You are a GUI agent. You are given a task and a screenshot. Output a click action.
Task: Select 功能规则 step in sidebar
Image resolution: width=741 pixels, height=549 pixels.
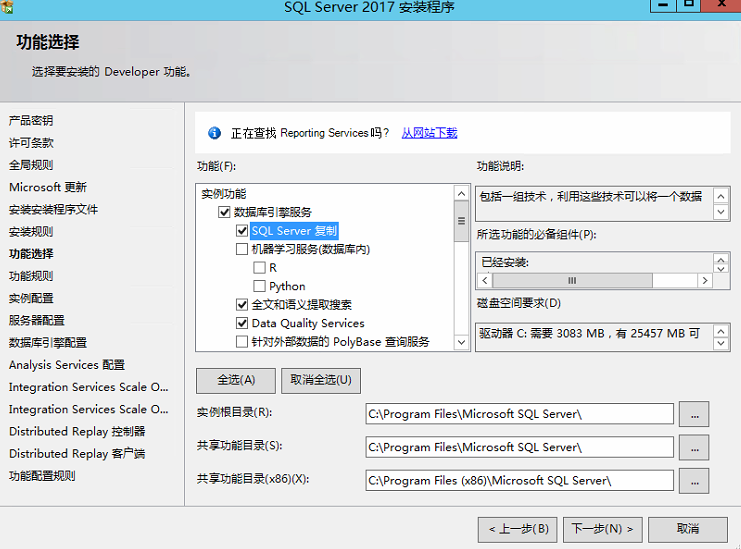click(x=31, y=276)
